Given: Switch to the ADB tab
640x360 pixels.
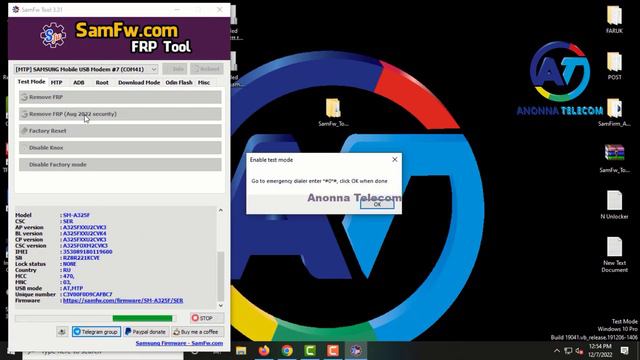Looking at the screenshot, I should click(x=78, y=82).
